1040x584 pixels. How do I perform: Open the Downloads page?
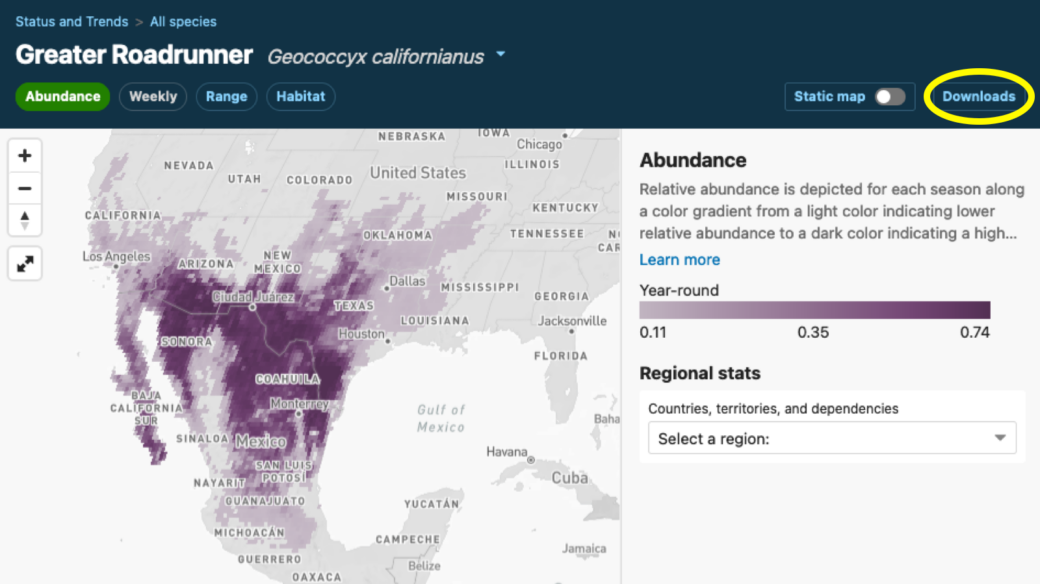[976, 96]
